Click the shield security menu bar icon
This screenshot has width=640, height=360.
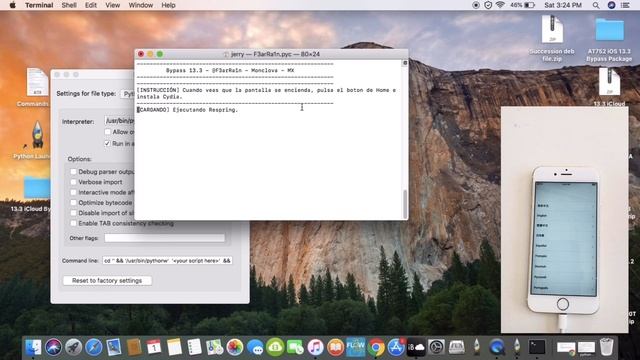(488, 5)
